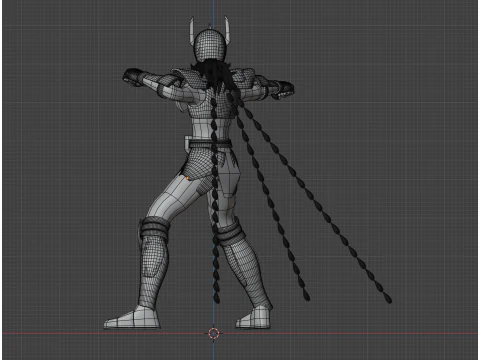Click the helmet's right horn
Image resolution: width=480 pixels, height=360 pixels.
tap(227, 30)
